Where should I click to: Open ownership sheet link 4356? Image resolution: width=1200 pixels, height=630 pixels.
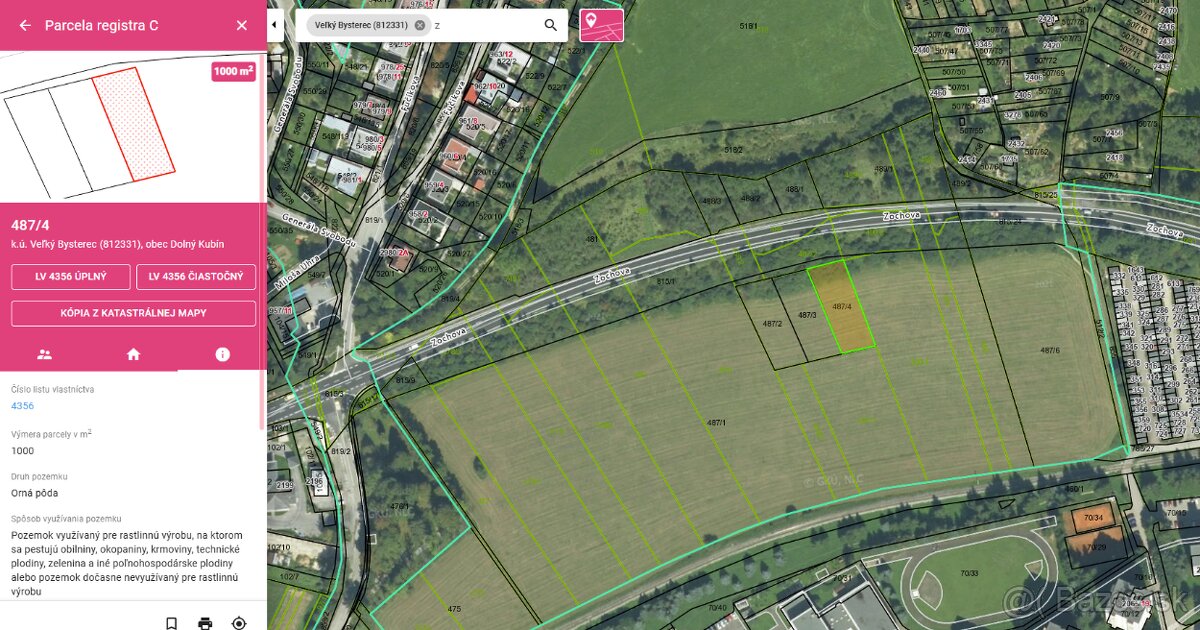point(22,406)
